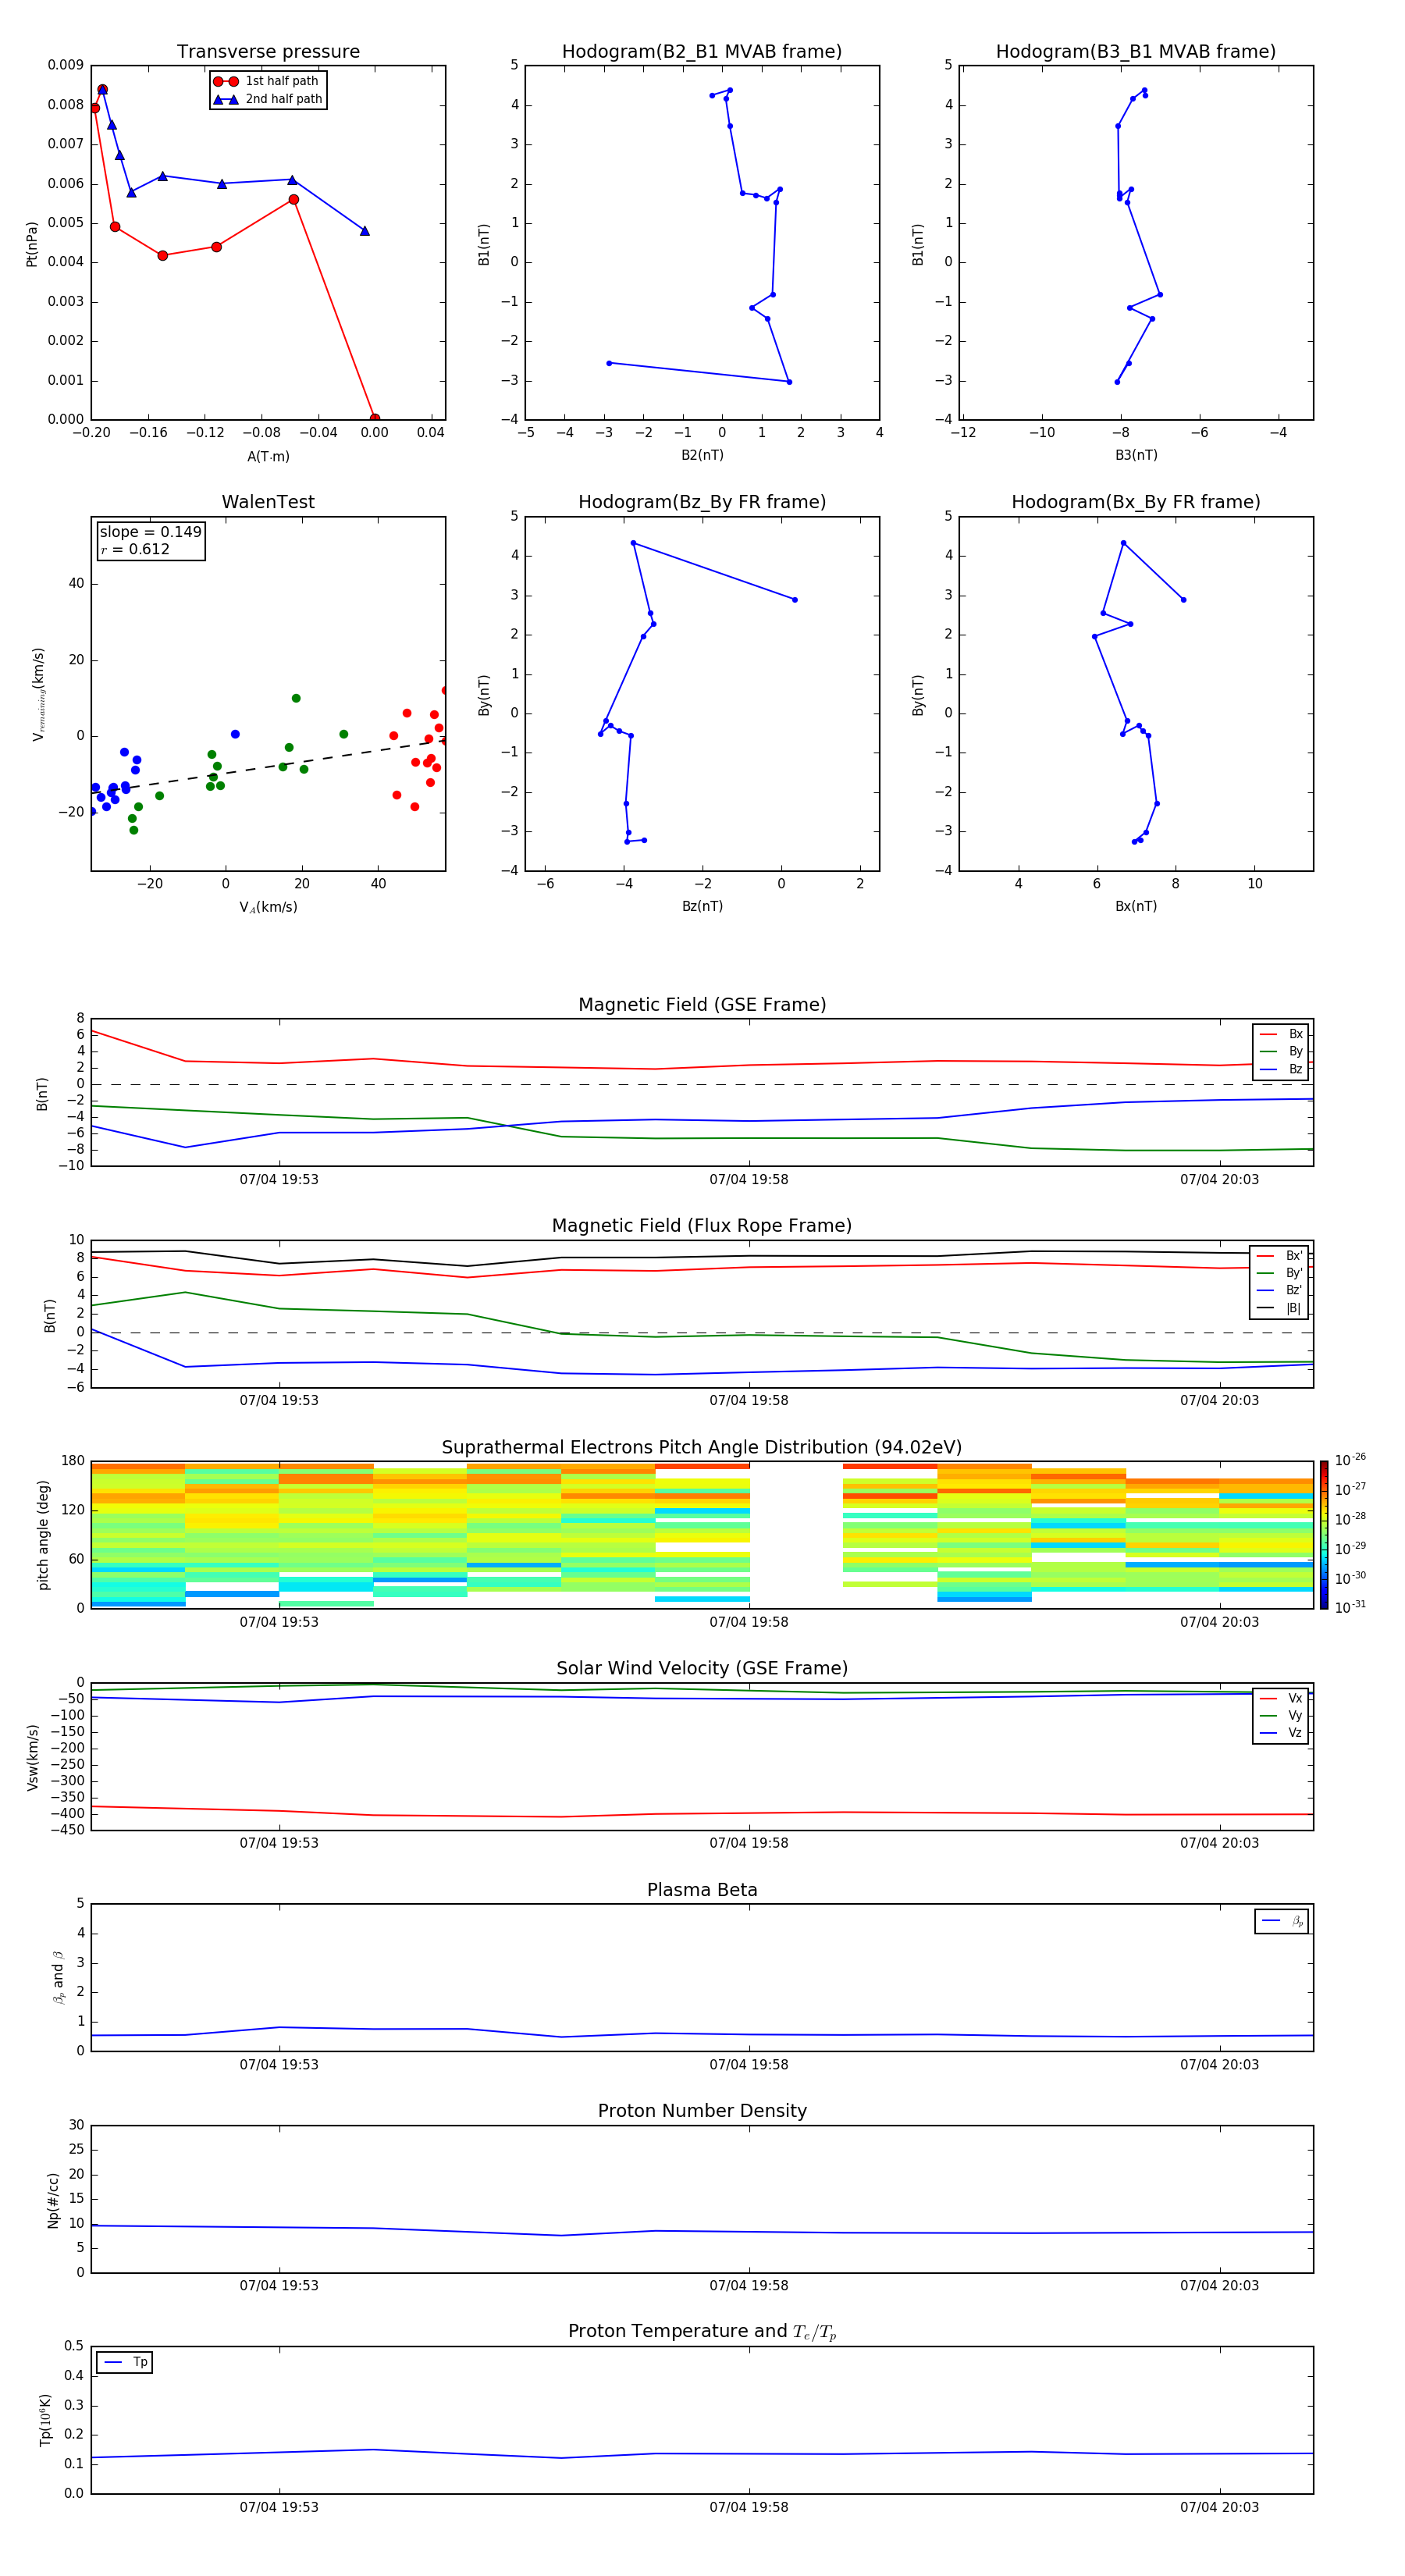Click the 'Proton Number Density' title
Image resolution: width=1405 pixels, height=2576 pixels.
[x=702, y=2111]
